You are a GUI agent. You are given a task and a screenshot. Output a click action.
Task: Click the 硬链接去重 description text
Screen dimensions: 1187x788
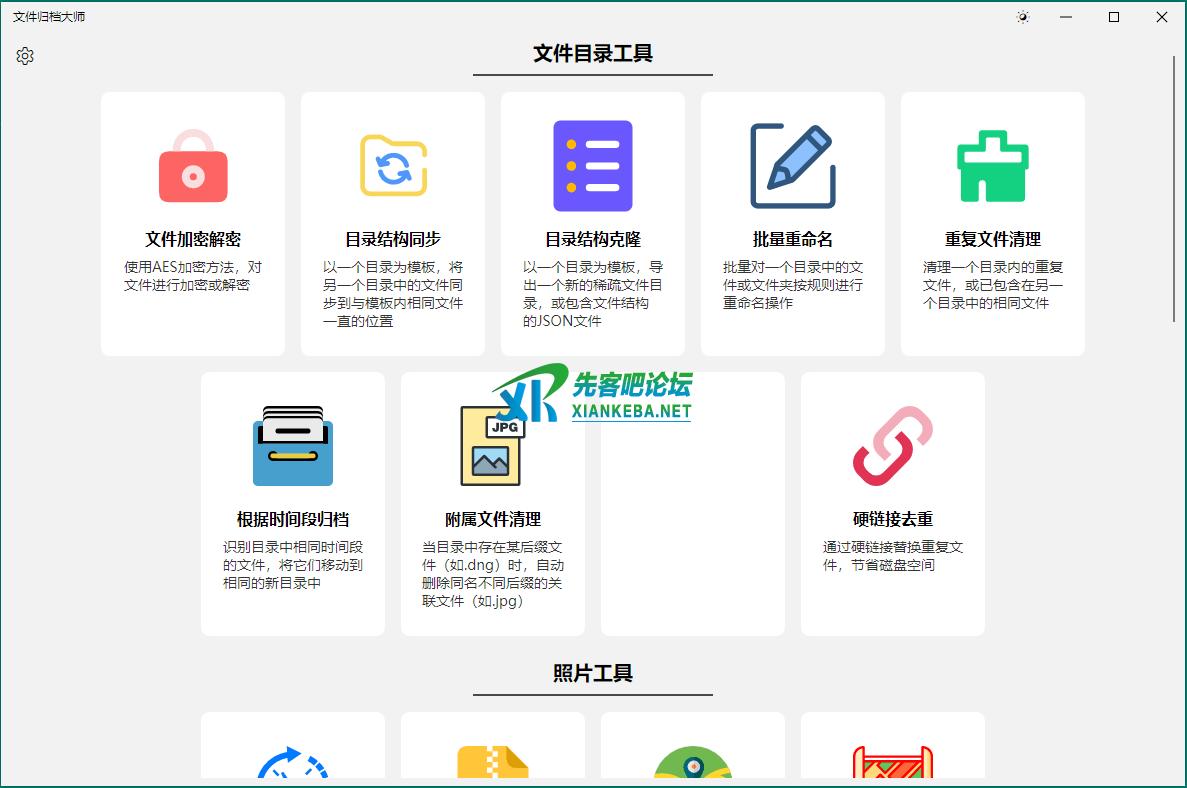click(x=893, y=556)
